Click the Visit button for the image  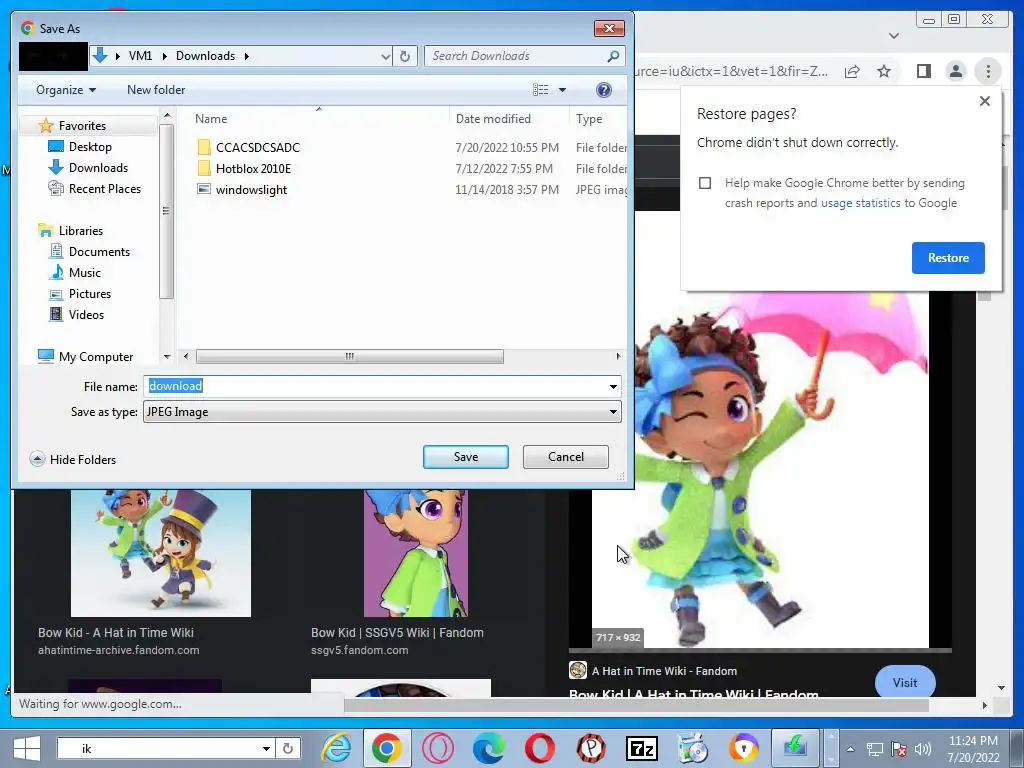click(x=905, y=682)
